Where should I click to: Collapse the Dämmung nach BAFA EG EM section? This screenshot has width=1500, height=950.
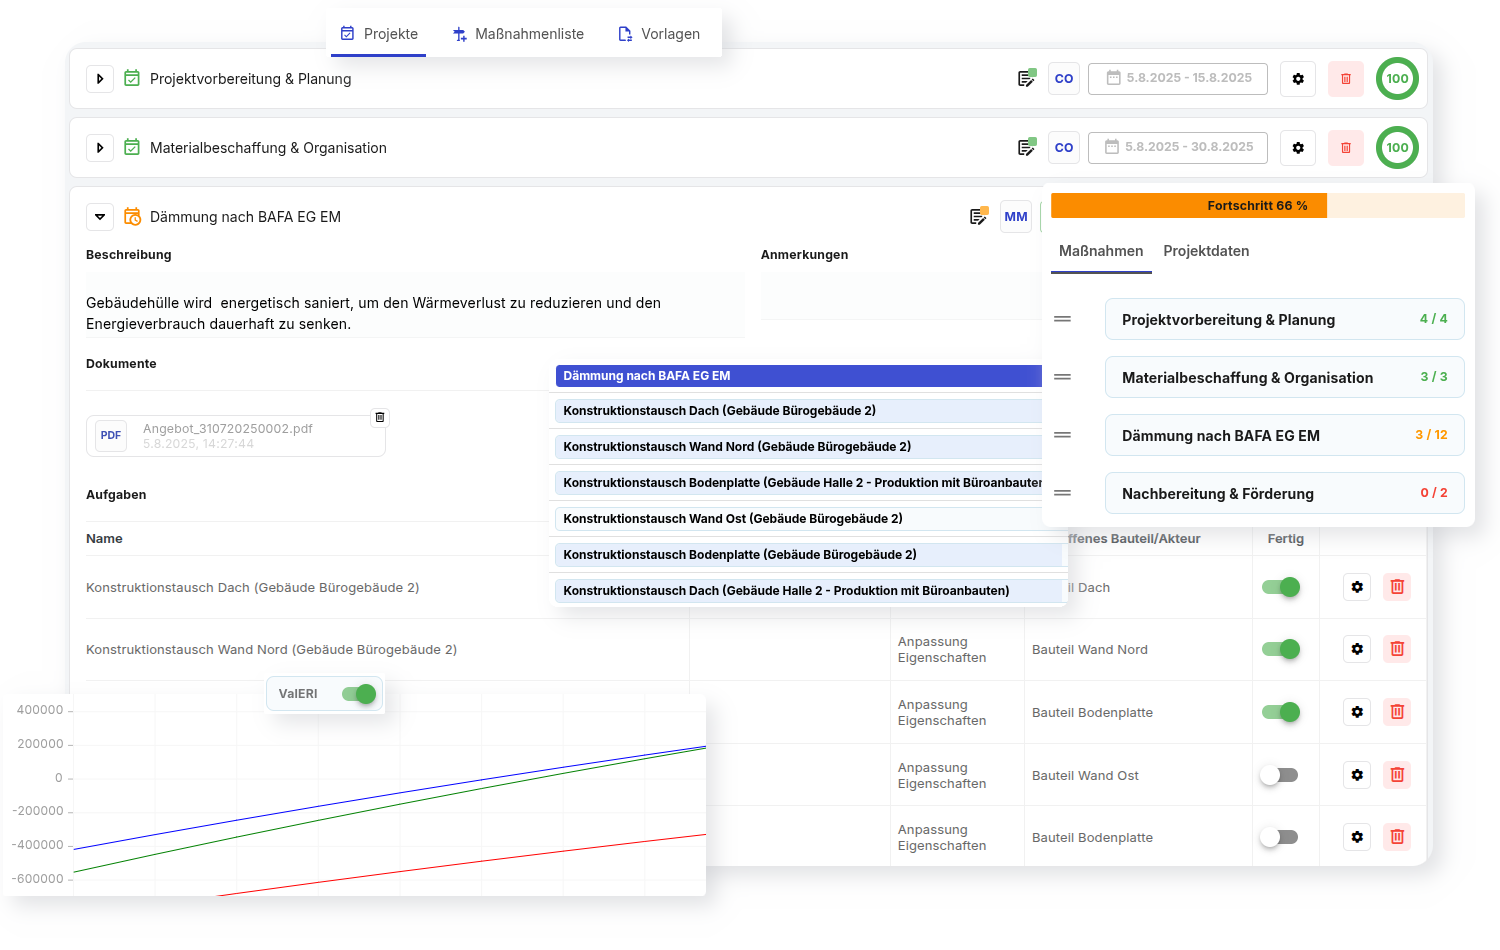pyautogui.click(x=100, y=217)
